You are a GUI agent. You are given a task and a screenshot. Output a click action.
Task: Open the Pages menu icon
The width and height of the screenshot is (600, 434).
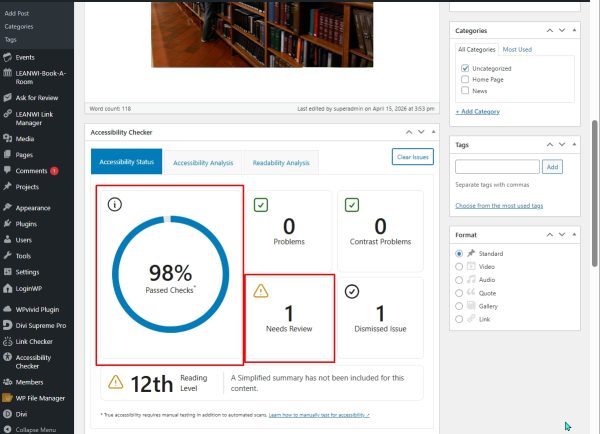7,154
